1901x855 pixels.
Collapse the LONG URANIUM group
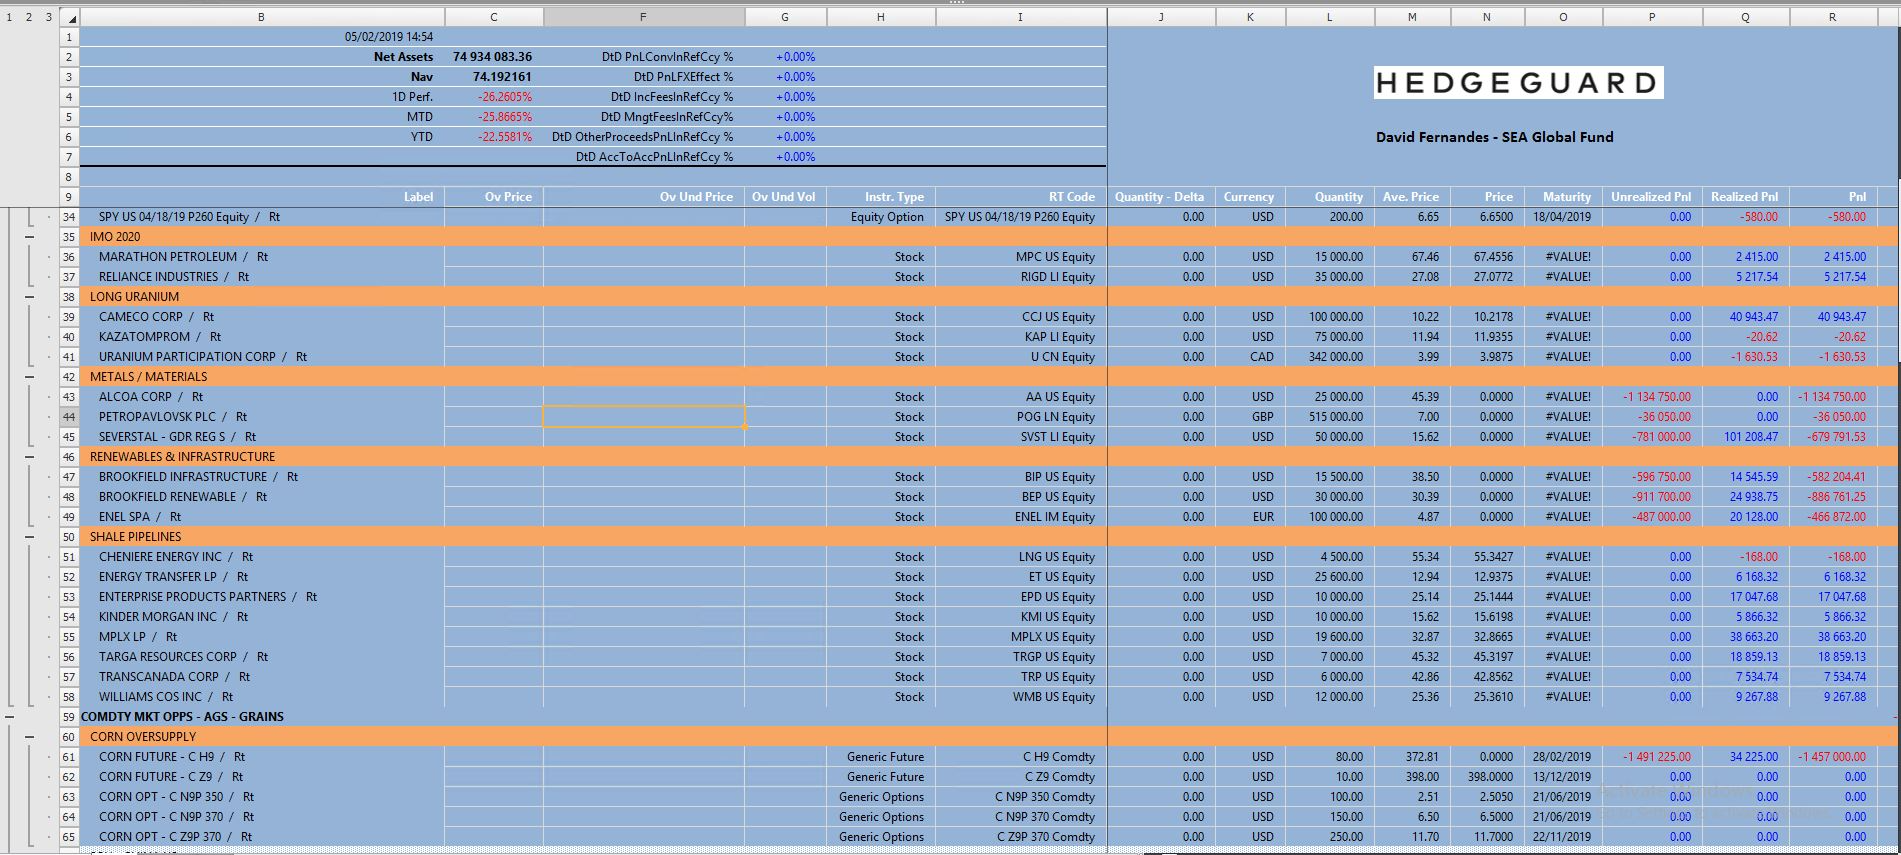(x=29, y=297)
